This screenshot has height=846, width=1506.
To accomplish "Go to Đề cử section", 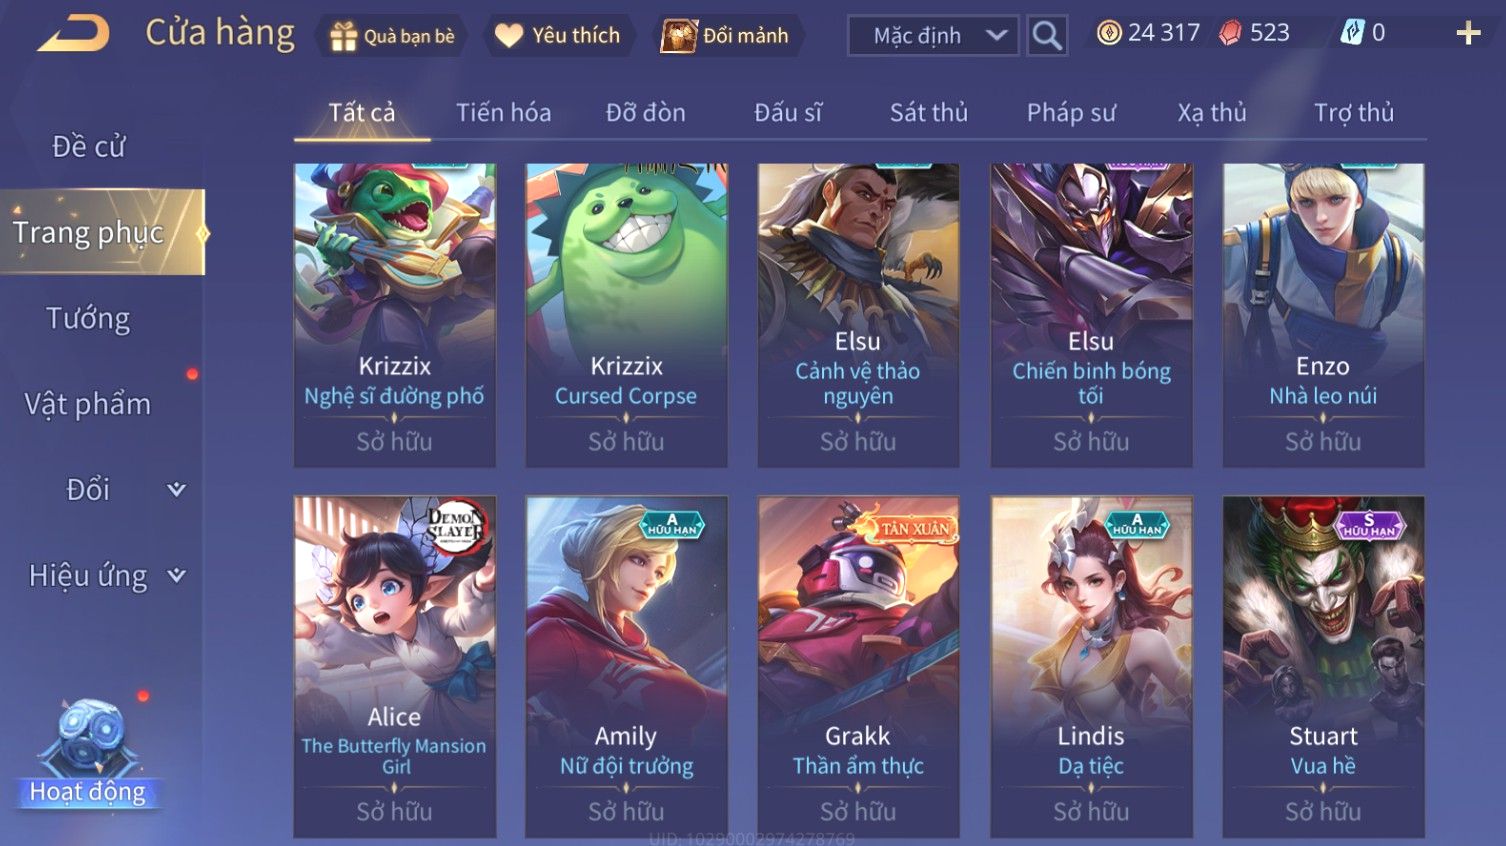I will 88,146.
